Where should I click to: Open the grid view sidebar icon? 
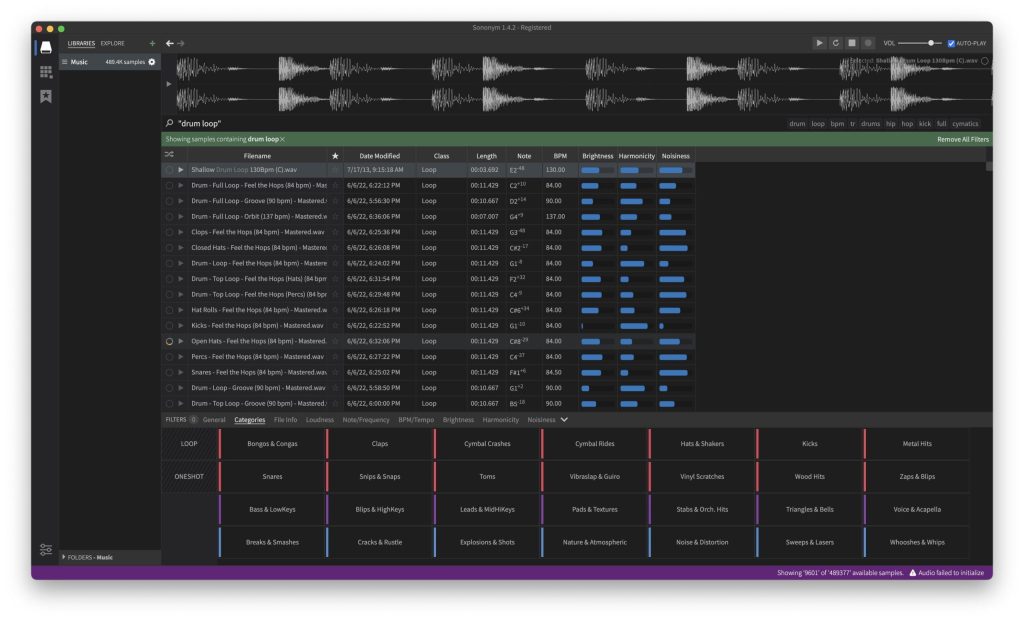point(45,72)
